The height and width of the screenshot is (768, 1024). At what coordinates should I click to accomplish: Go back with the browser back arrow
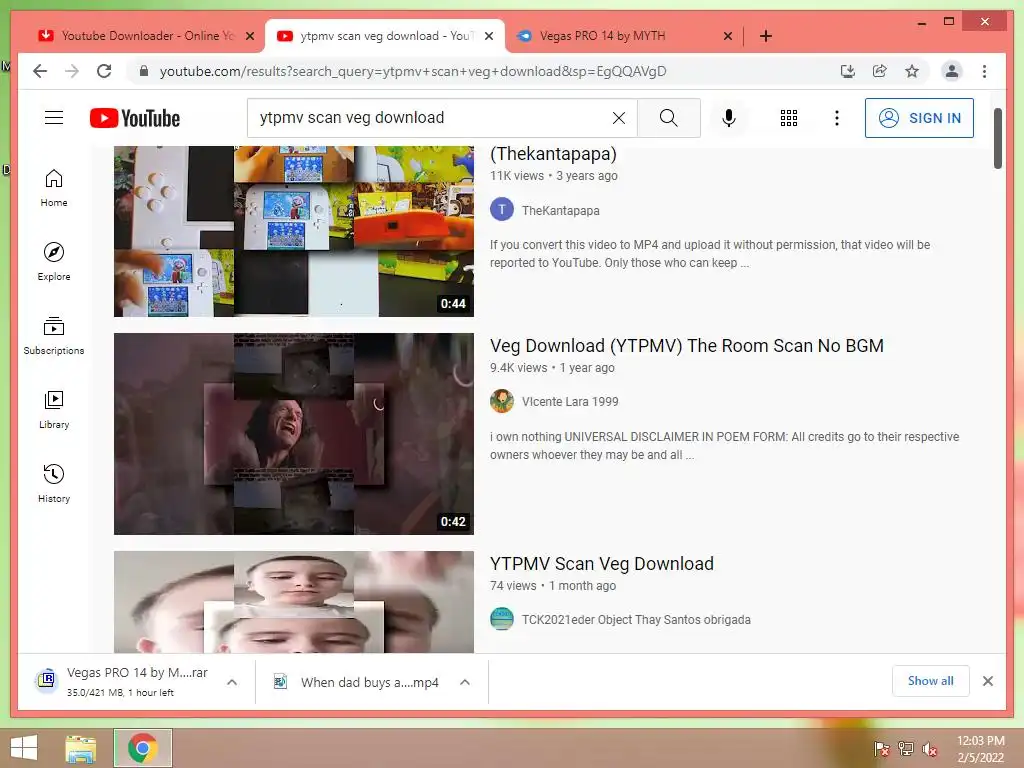point(40,71)
